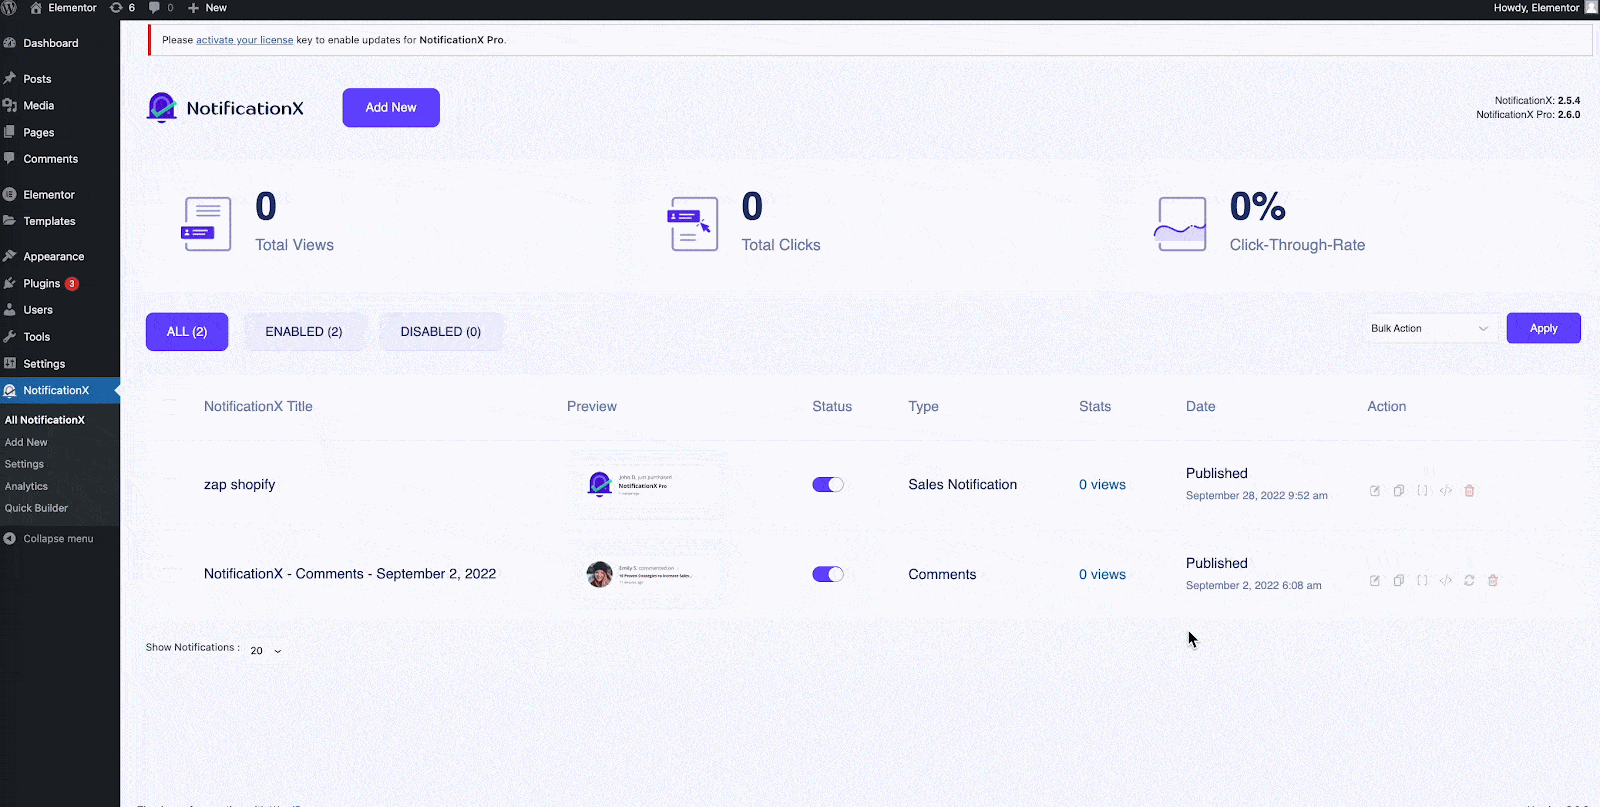Delete the zap shopify notification

(x=1470, y=491)
